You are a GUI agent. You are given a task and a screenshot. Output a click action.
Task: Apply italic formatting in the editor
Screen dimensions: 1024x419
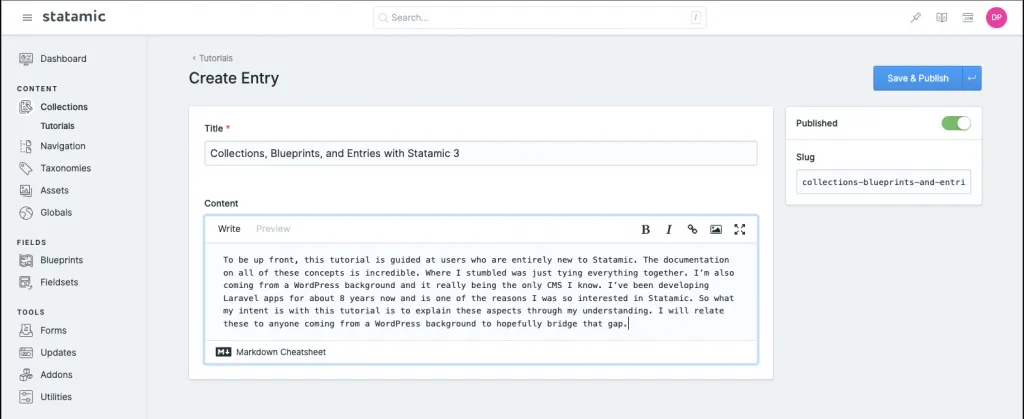click(669, 229)
